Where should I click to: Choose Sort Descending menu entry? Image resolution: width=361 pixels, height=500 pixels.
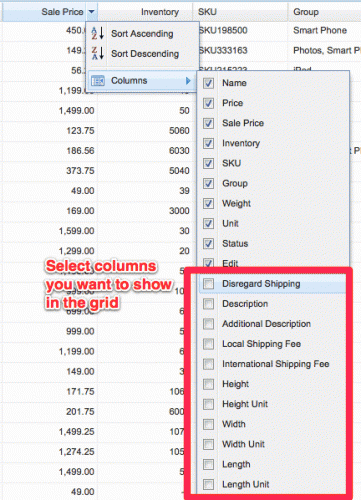pos(142,53)
